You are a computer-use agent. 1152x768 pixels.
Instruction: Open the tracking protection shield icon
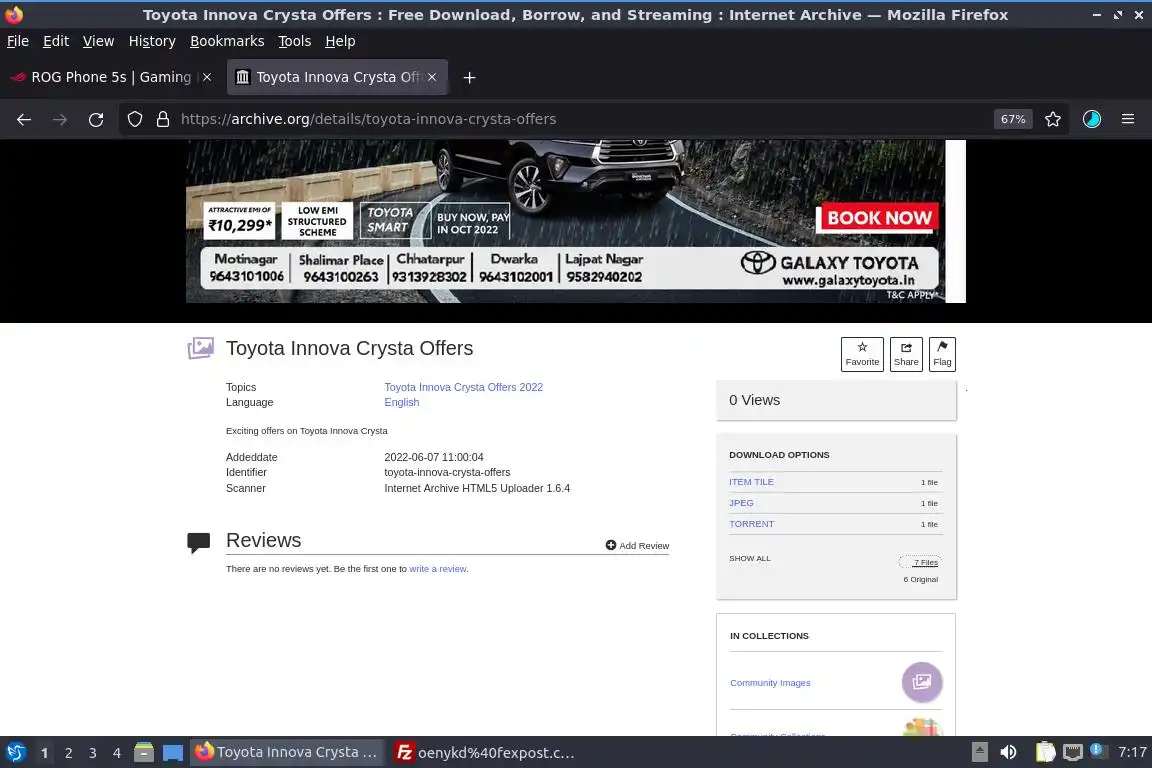(x=134, y=119)
